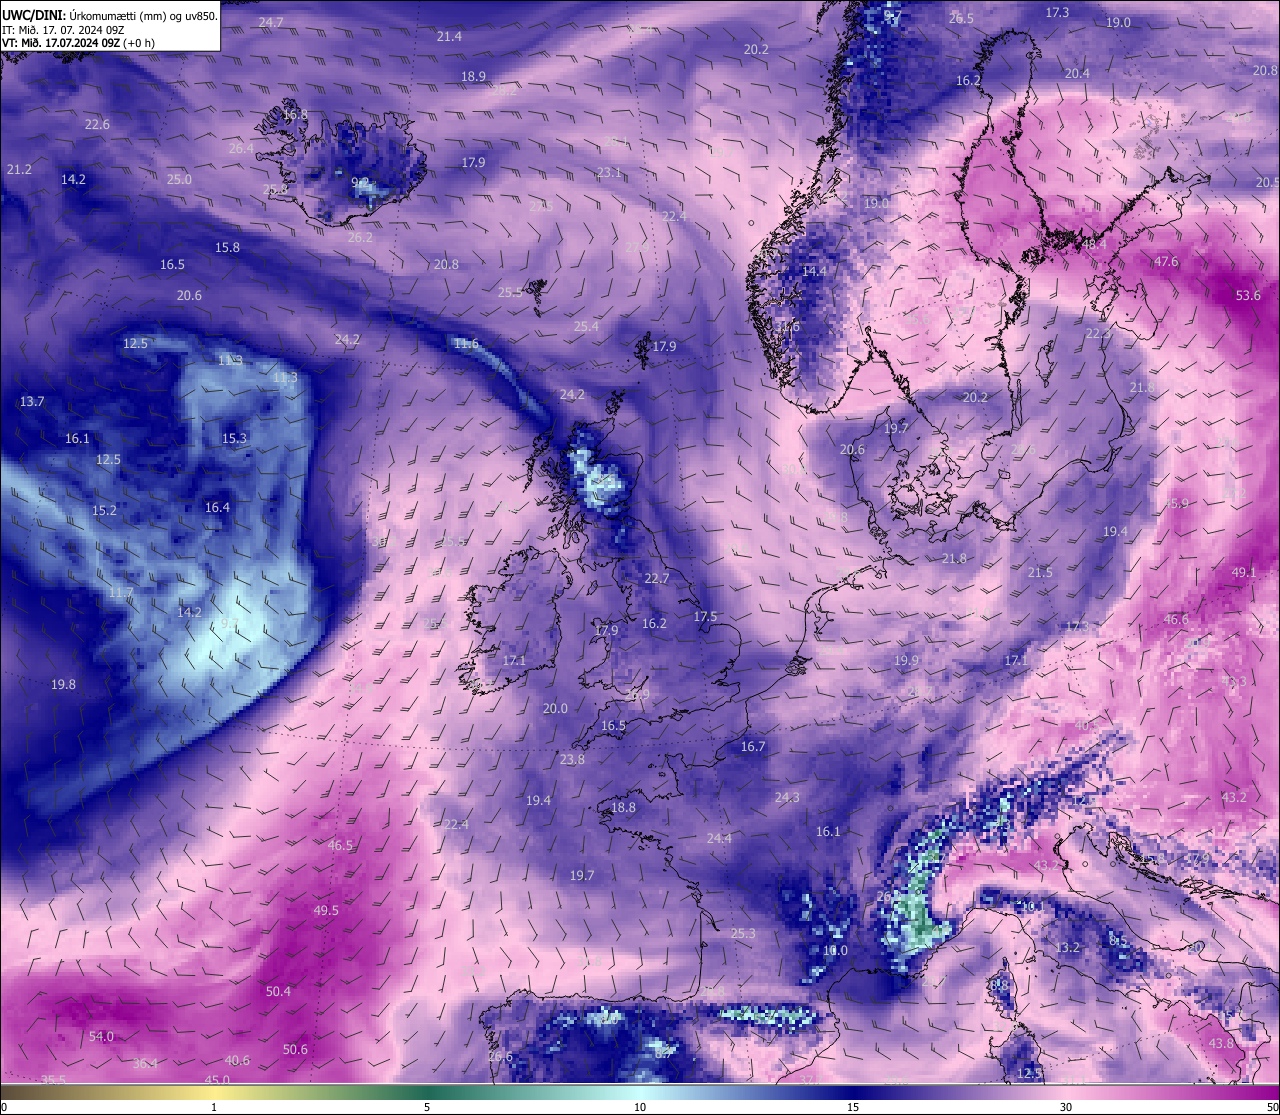The width and height of the screenshot is (1280, 1115).
Task: Click the 15.3 value label
Action: pos(234,438)
